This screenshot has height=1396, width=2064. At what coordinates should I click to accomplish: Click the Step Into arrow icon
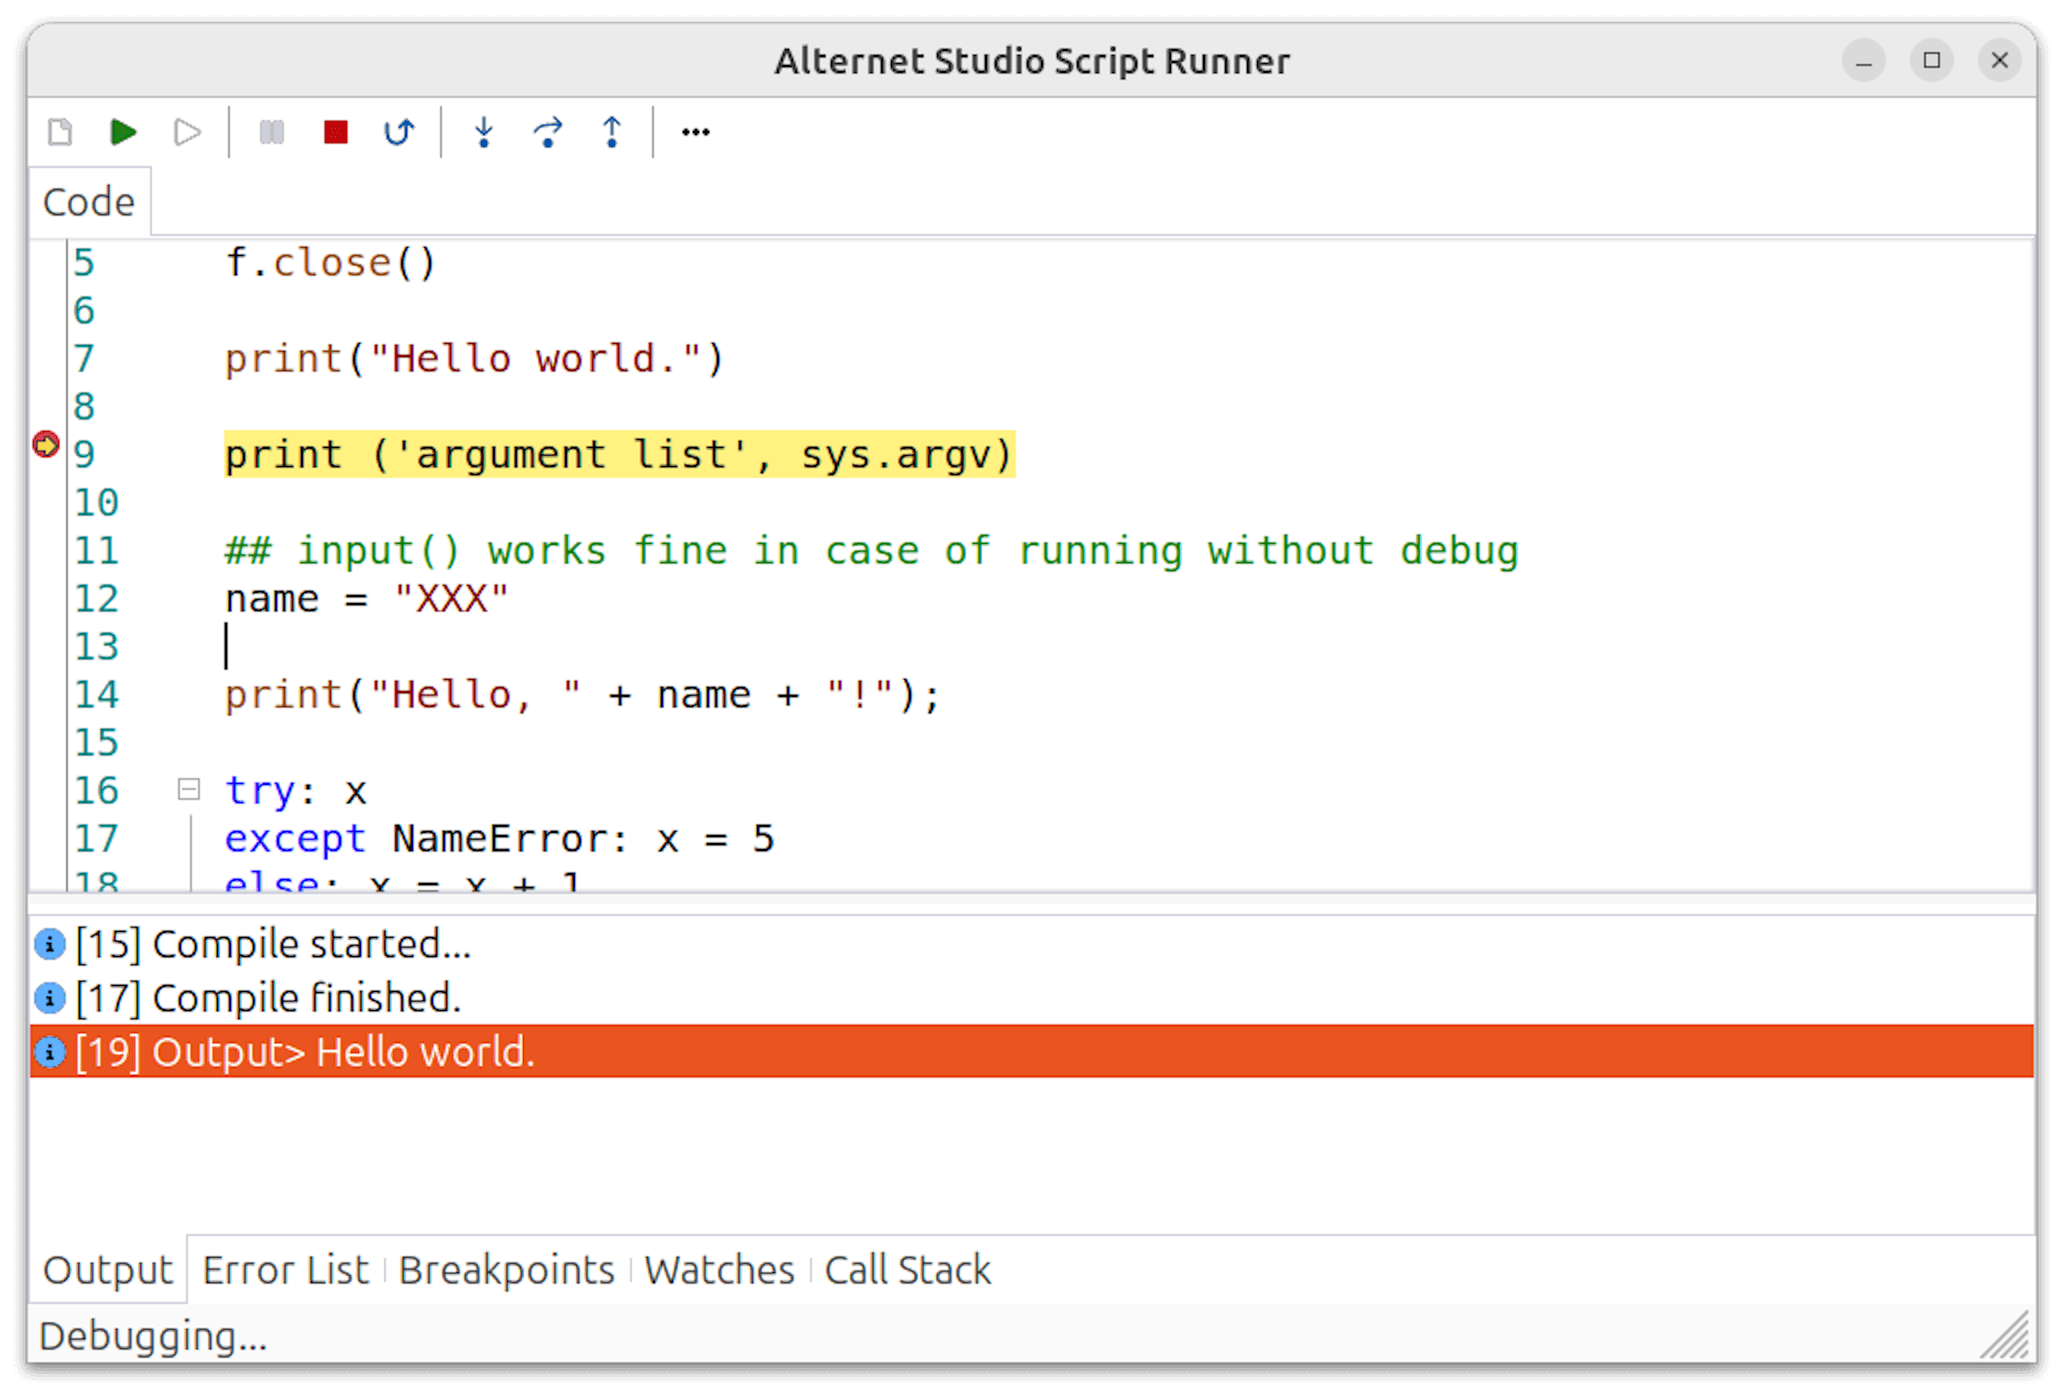(484, 132)
